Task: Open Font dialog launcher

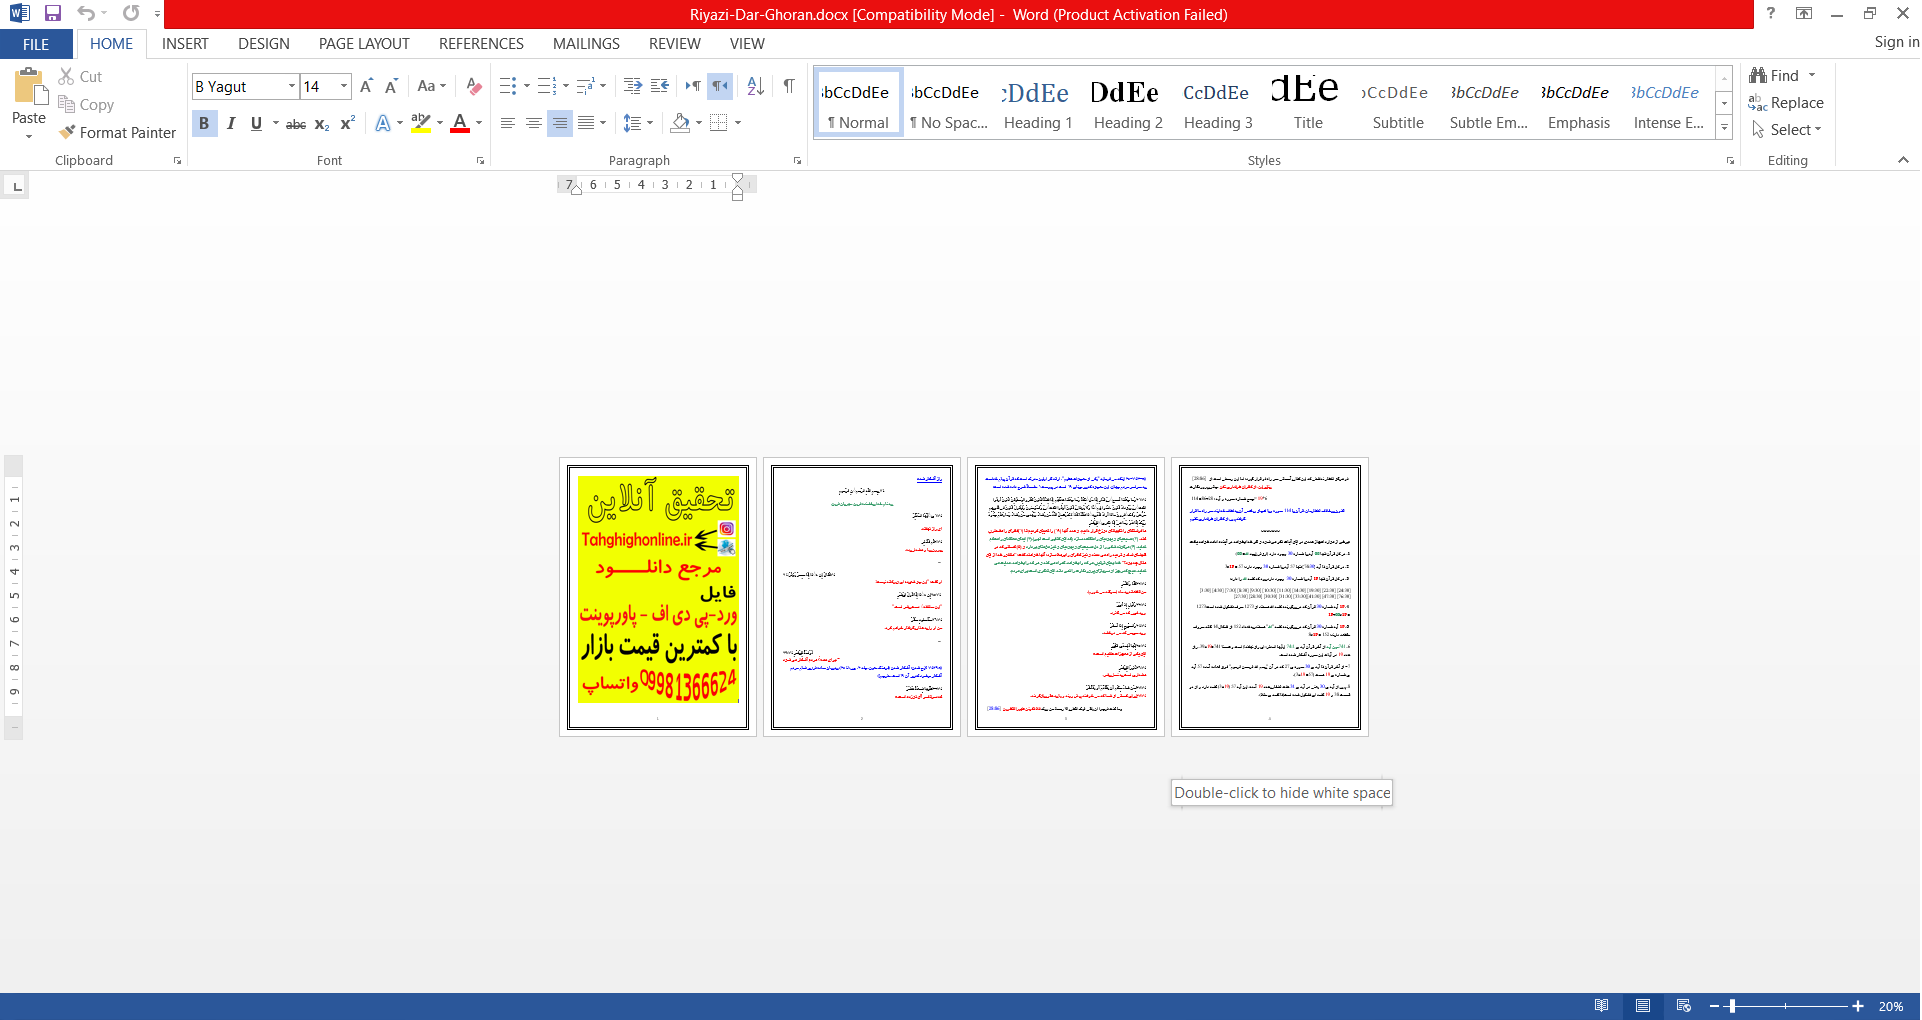Action: tap(480, 160)
